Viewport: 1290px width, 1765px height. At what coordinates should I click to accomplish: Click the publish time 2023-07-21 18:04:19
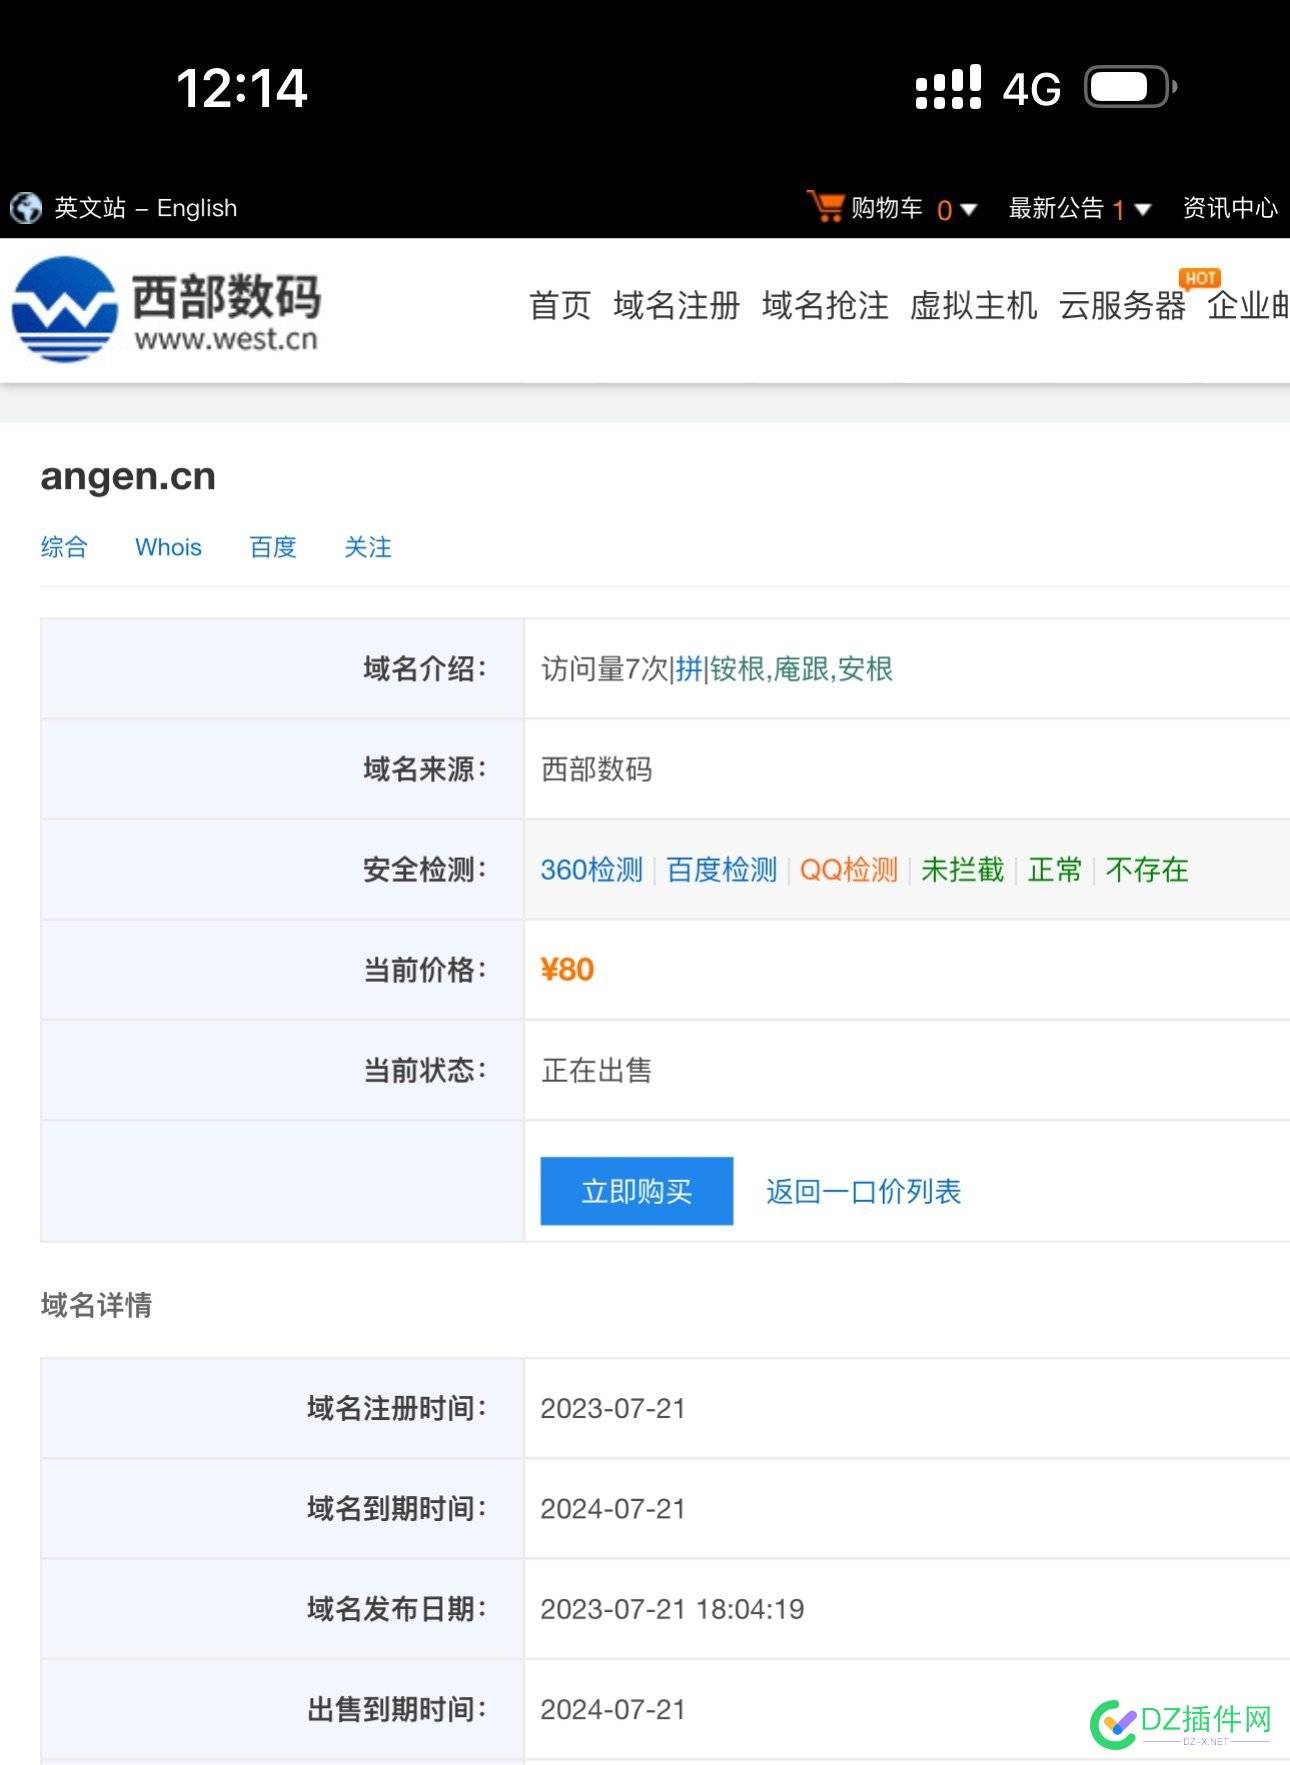tap(672, 1610)
